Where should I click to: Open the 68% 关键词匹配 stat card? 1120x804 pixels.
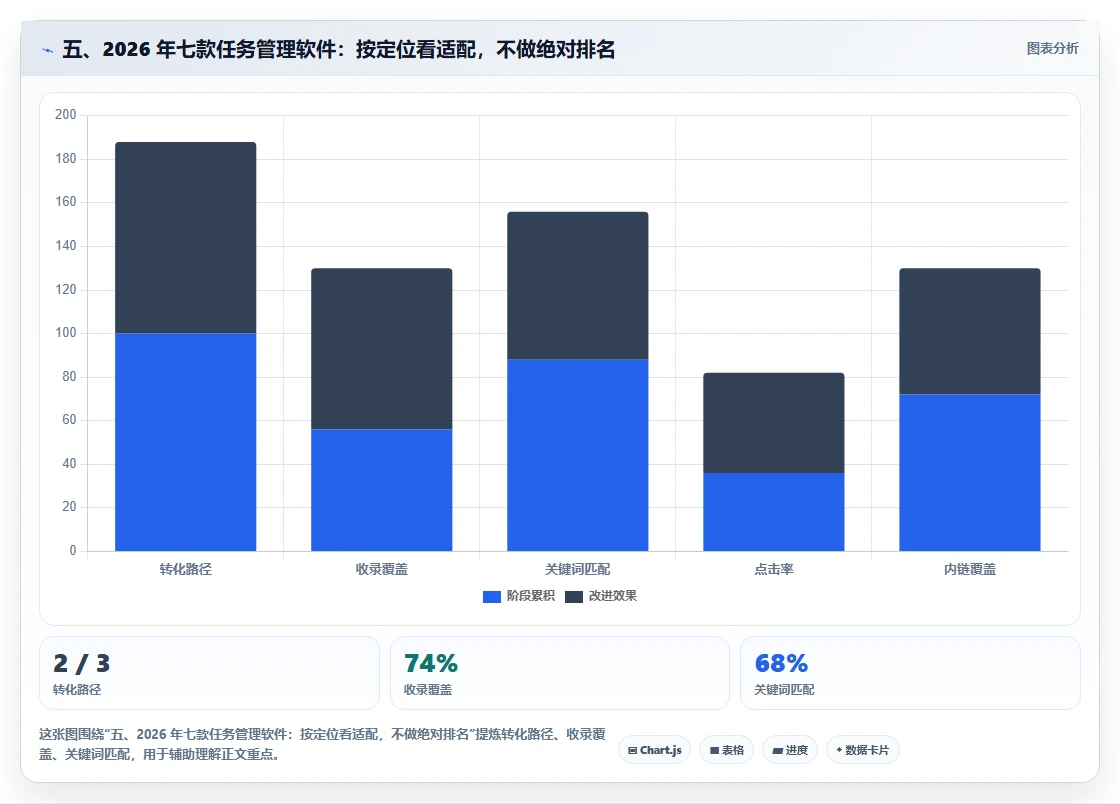(x=911, y=673)
